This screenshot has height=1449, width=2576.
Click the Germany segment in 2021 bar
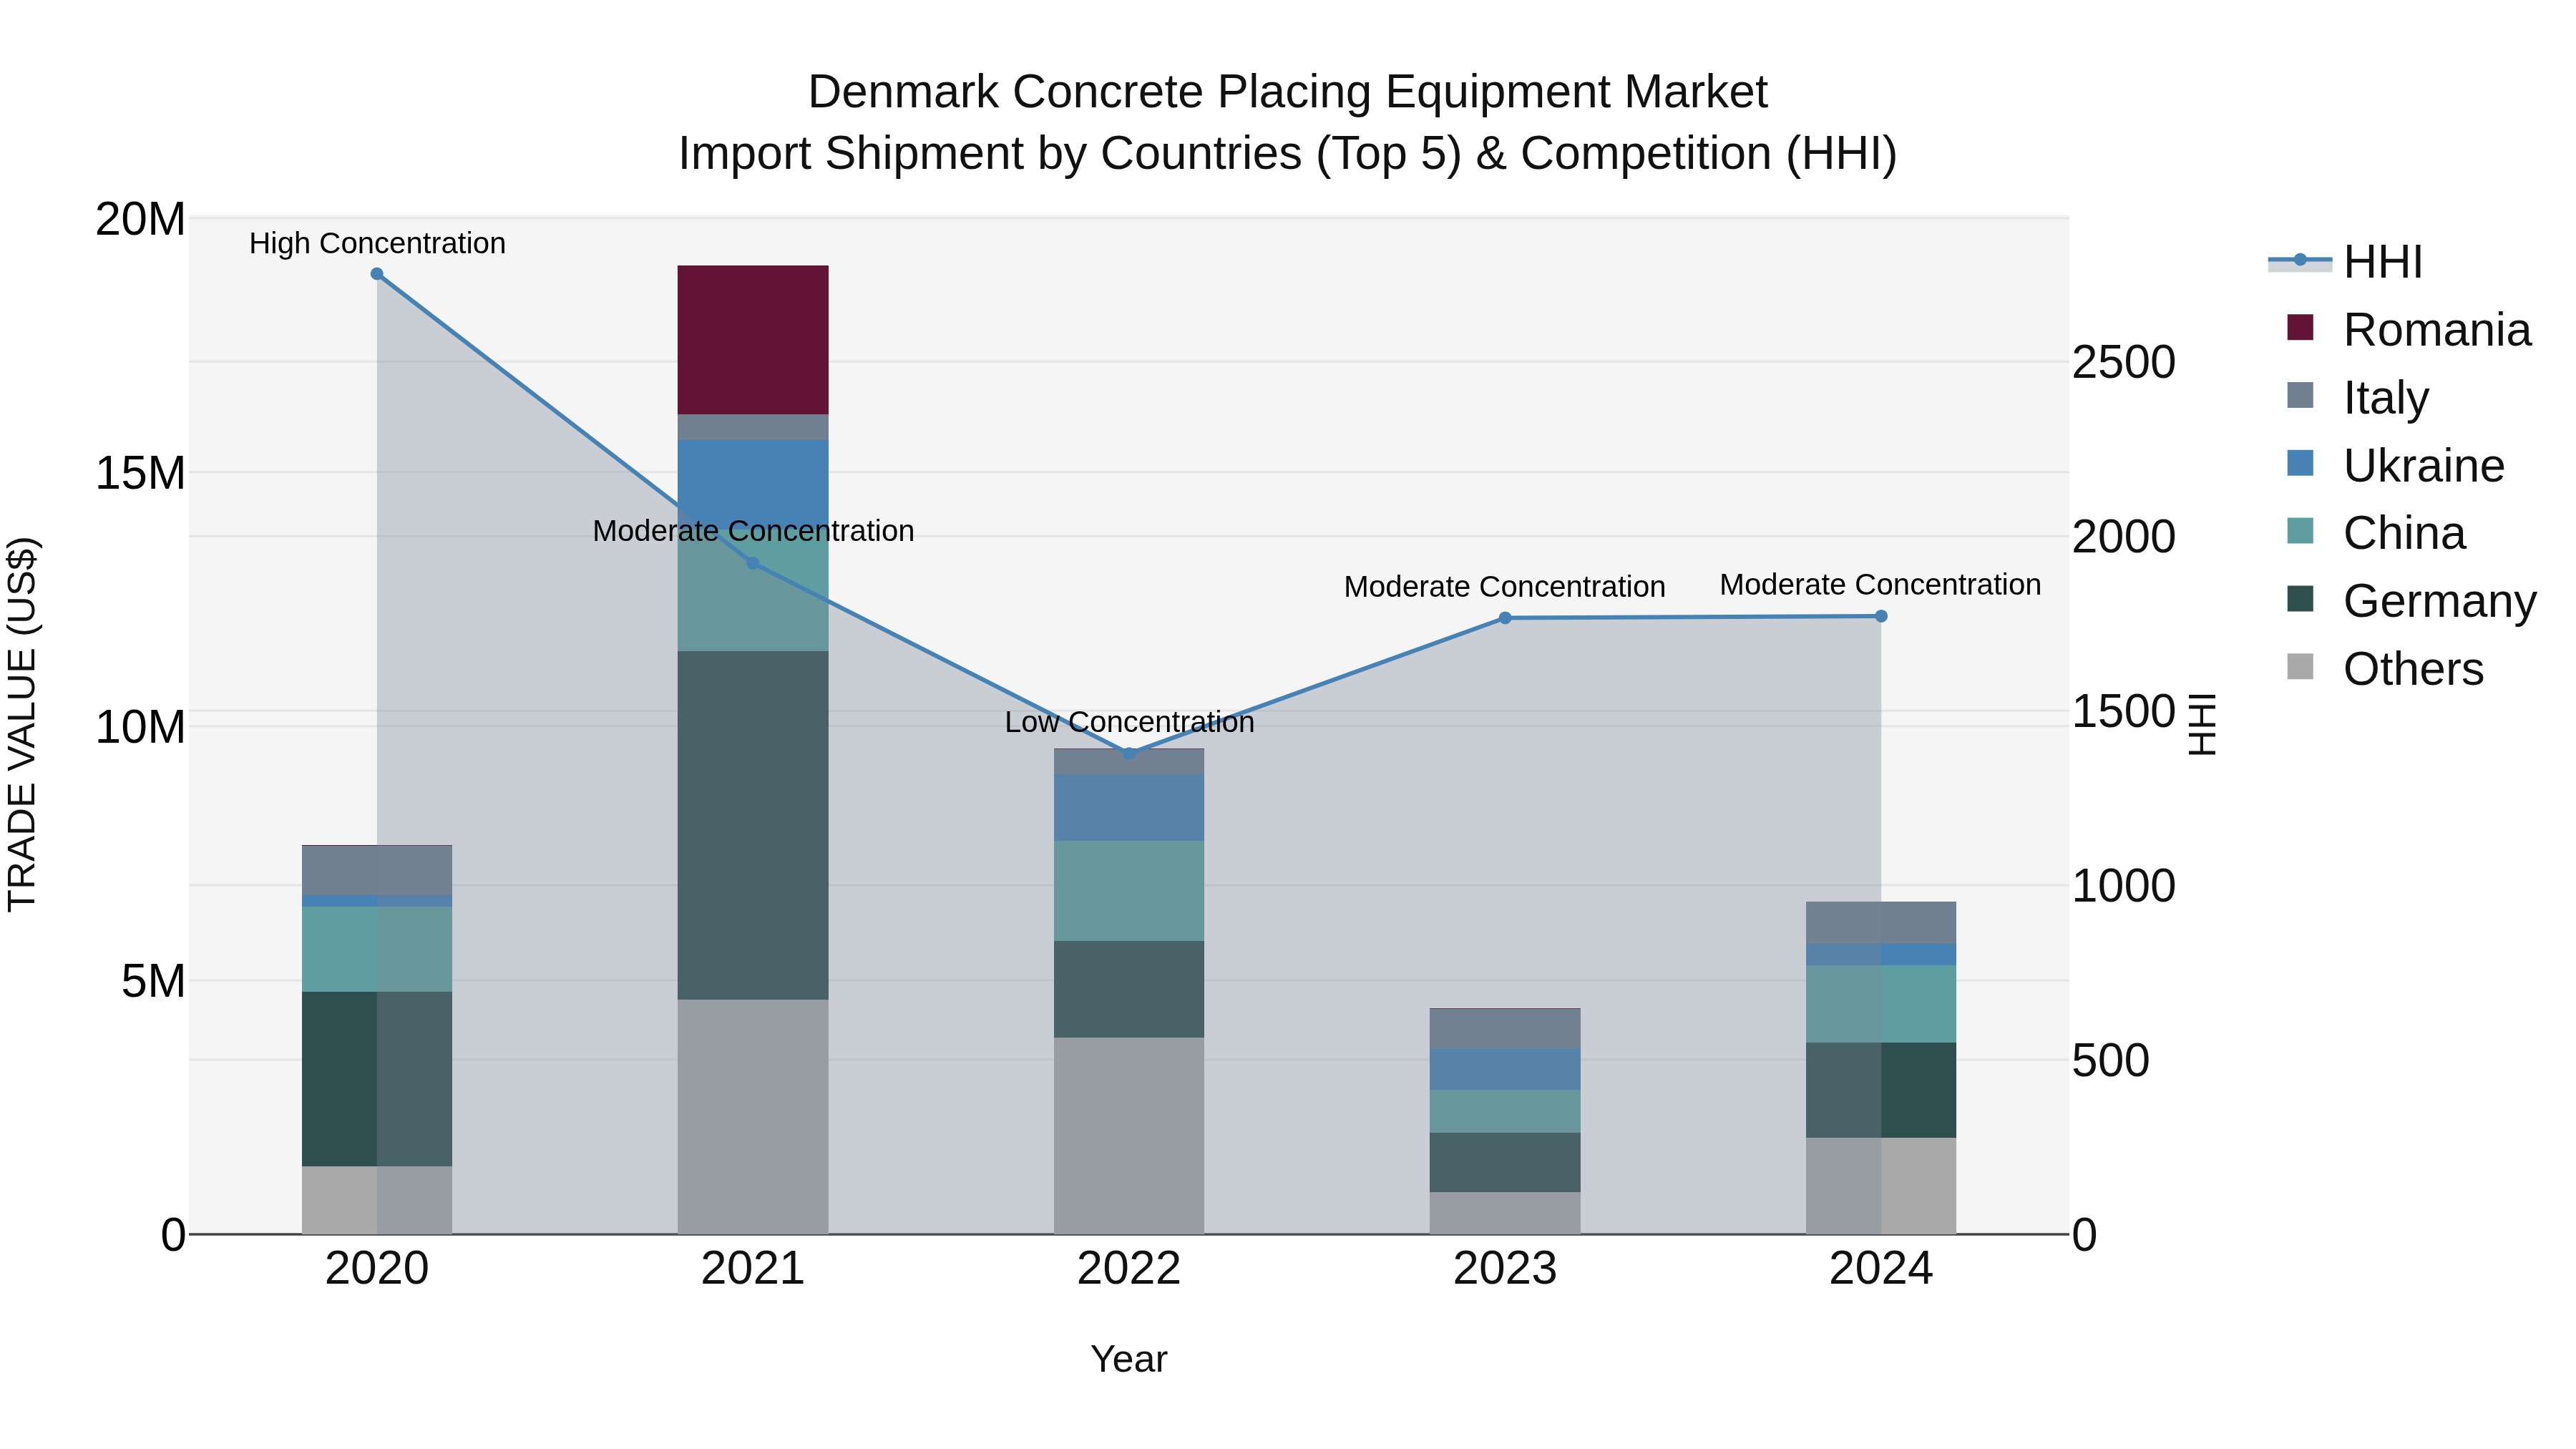click(753, 826)
